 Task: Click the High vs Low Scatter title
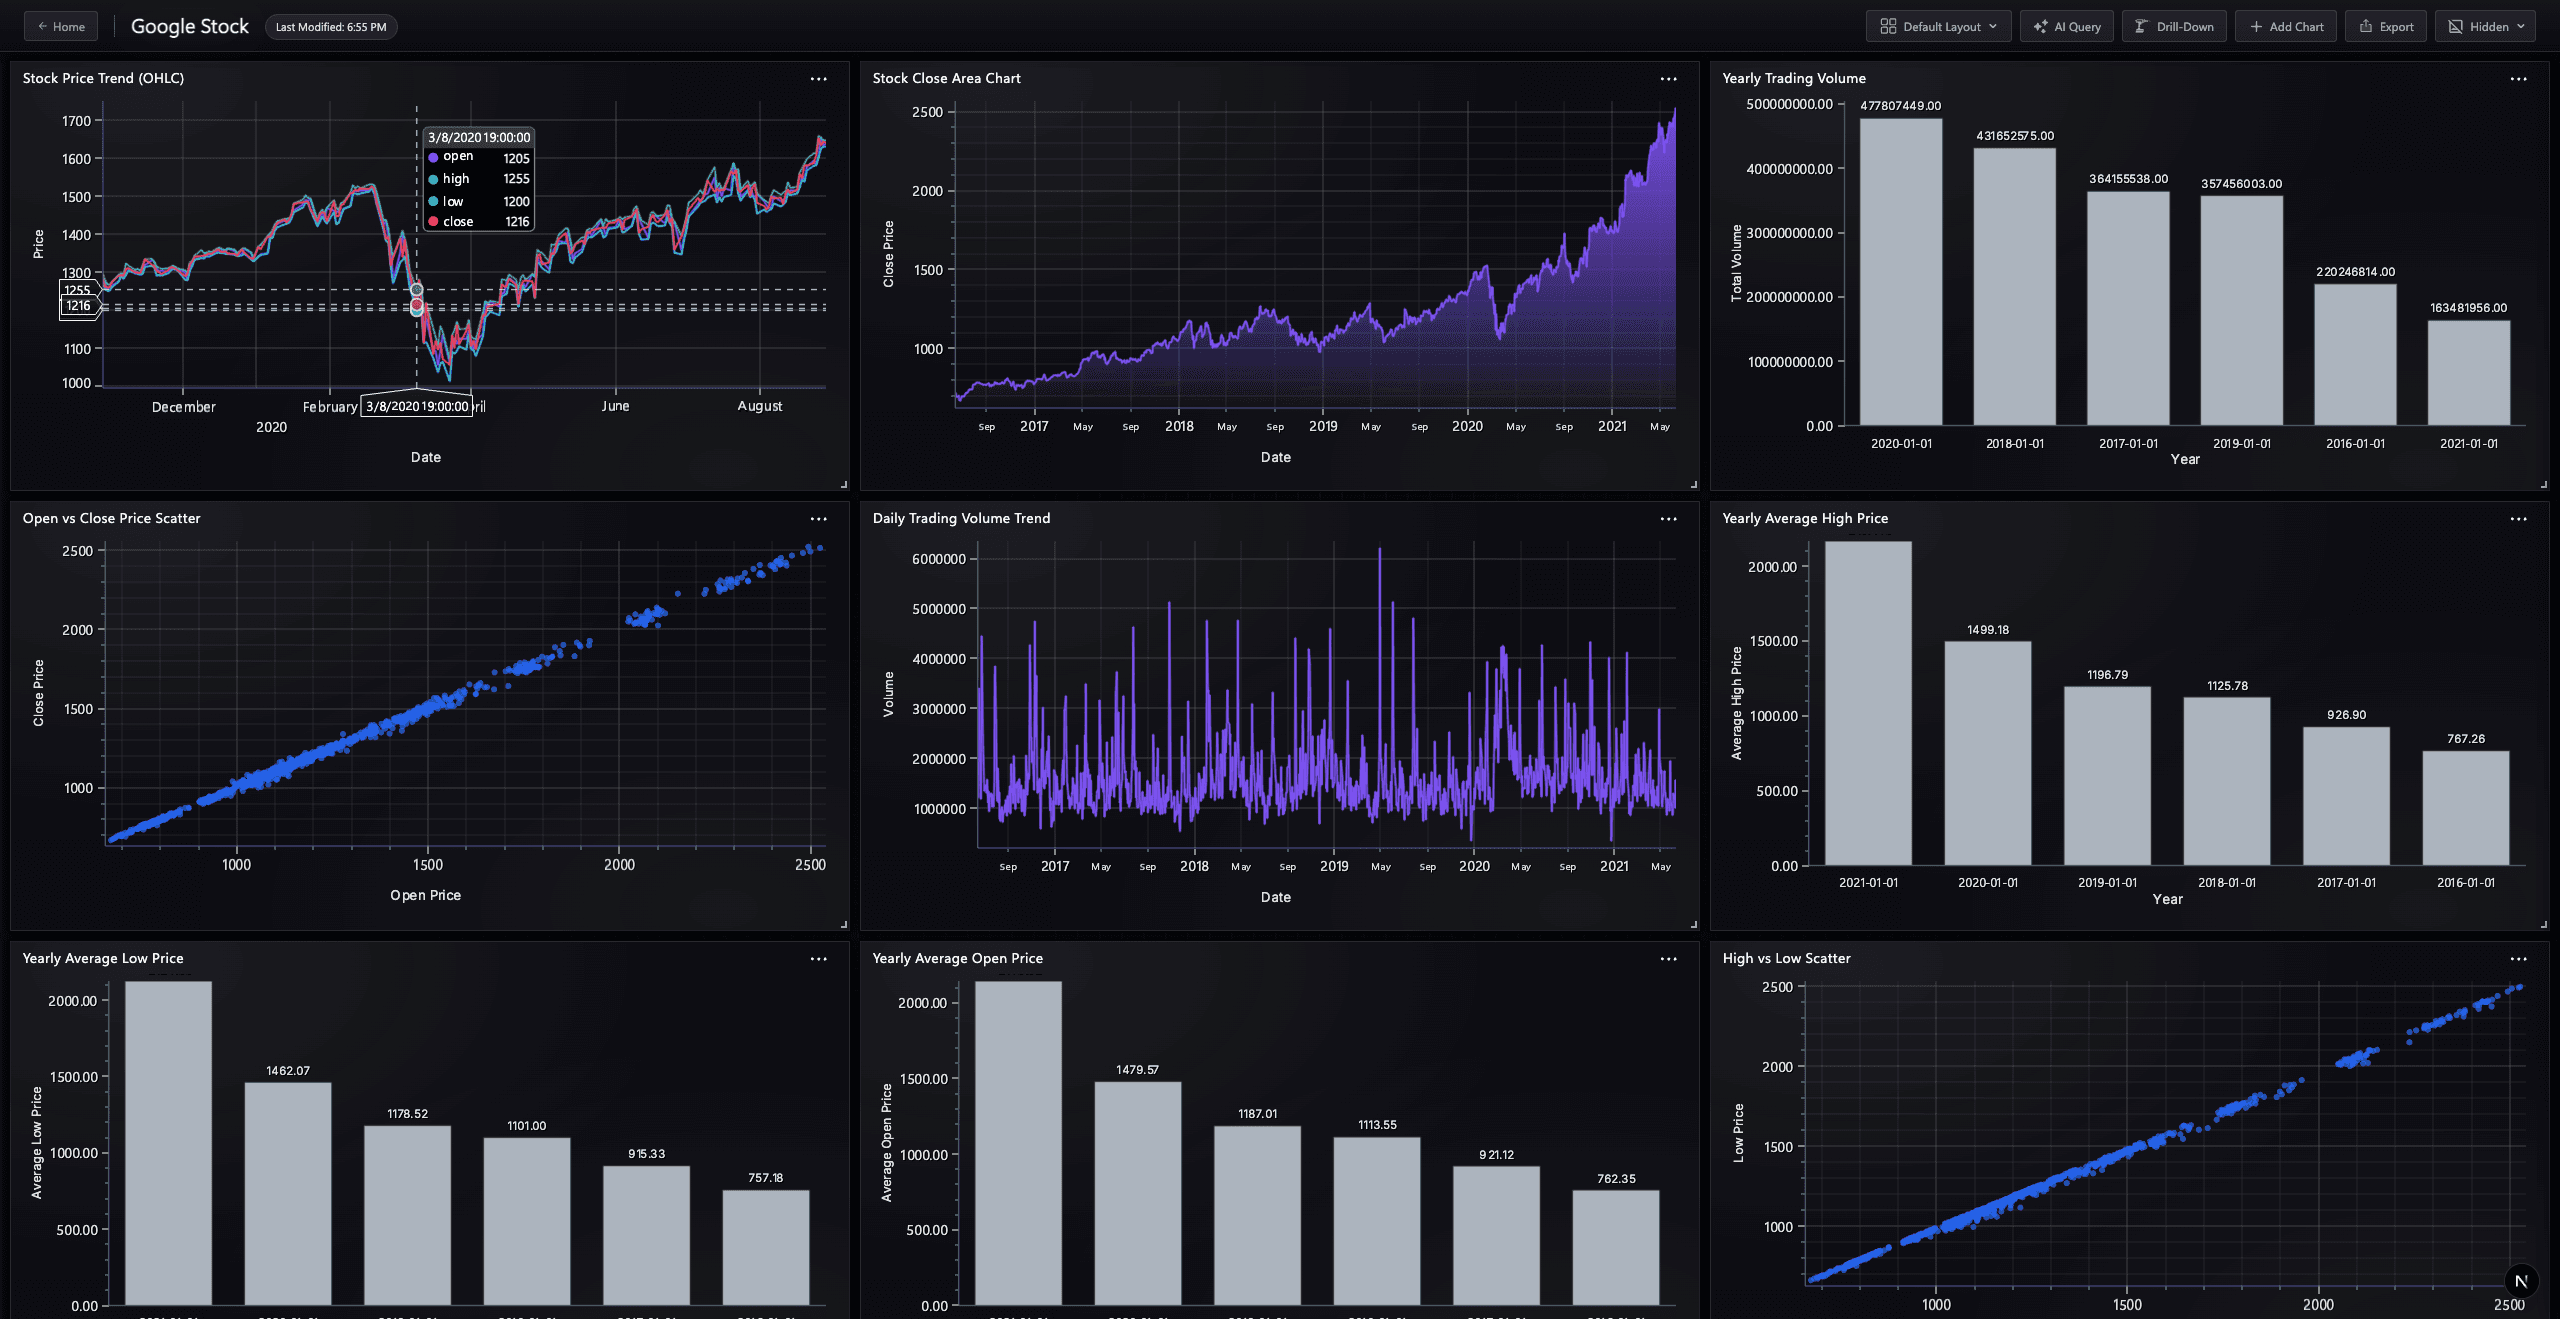(x=1786, y=958)
